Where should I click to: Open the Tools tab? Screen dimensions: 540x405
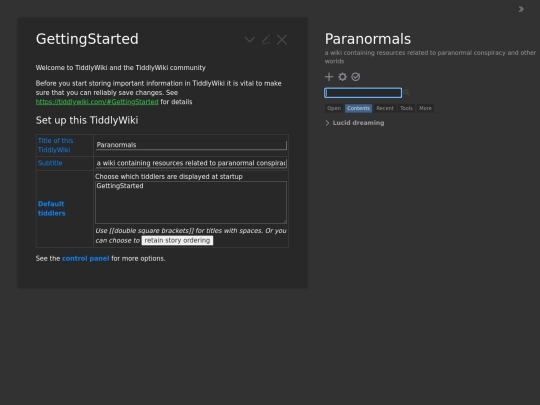tap(406, 108)
